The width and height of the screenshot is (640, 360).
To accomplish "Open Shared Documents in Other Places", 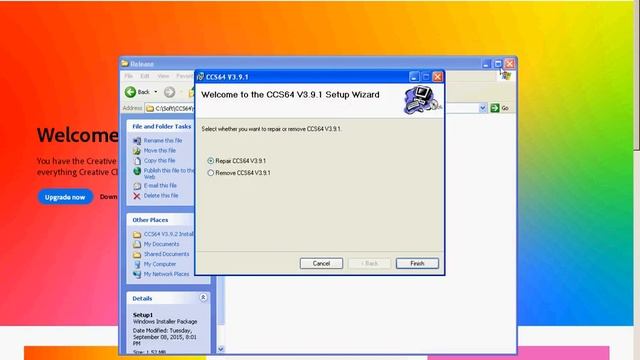I will tap(166, 254).
